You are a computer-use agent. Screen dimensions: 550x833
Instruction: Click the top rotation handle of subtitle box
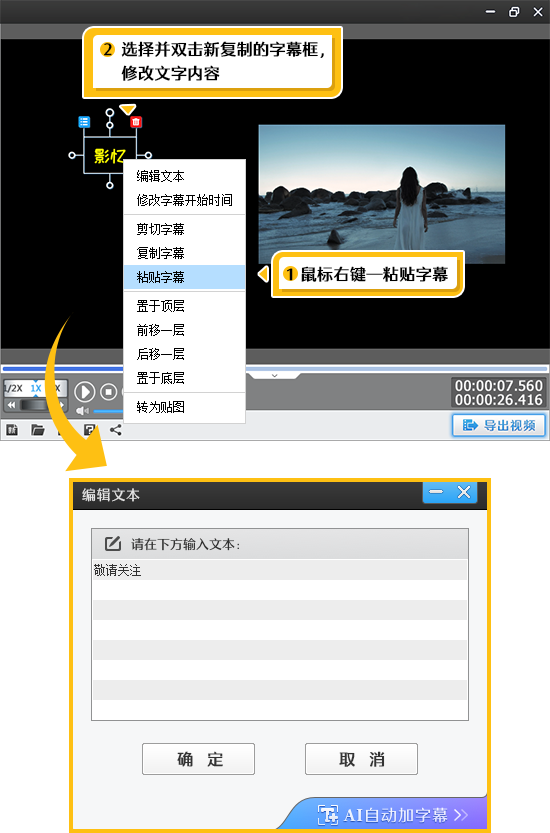(109, 112)
